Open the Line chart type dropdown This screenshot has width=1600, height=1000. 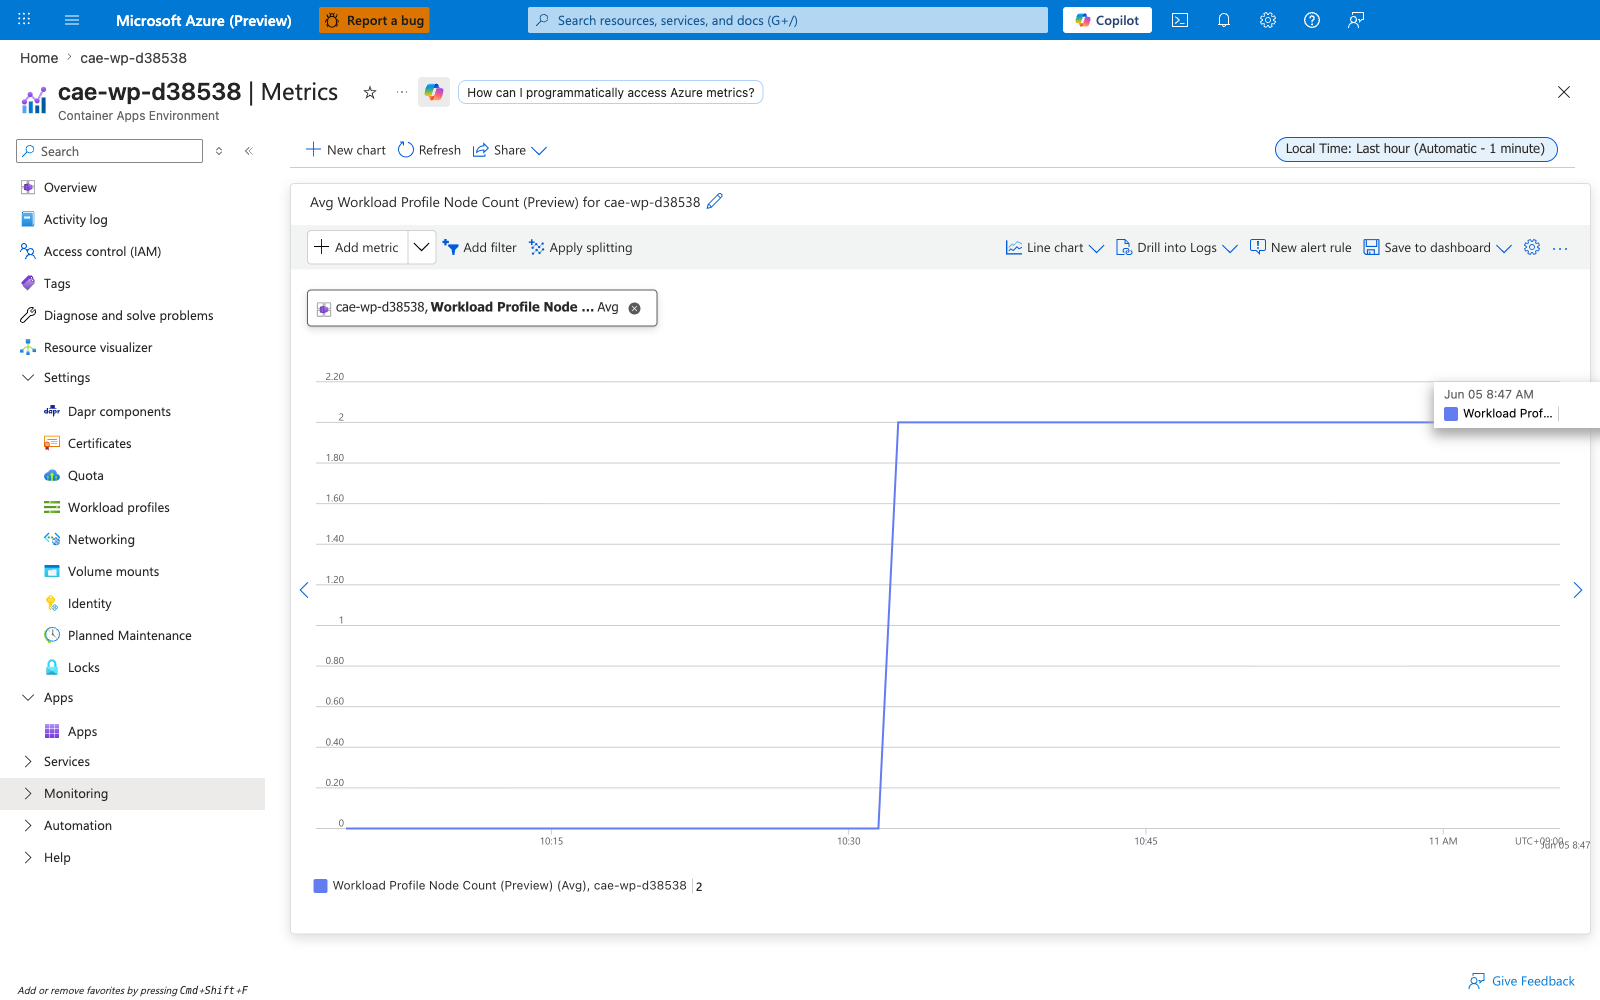tap(1055, 248)
